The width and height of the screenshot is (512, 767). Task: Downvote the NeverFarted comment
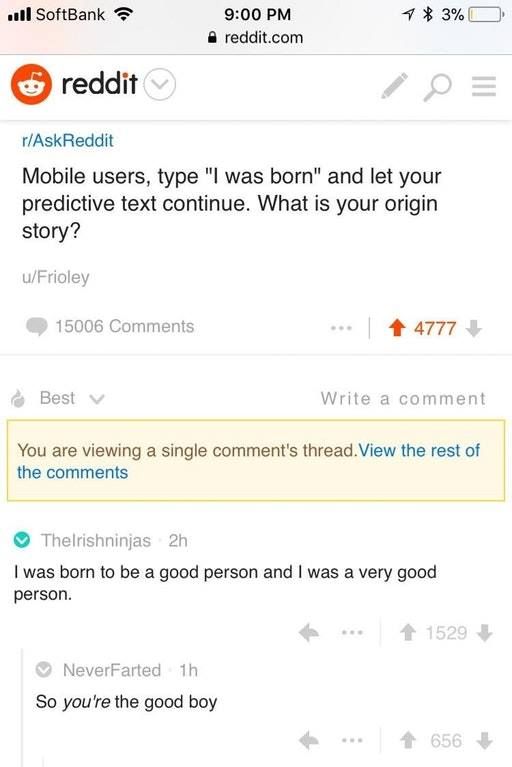pos(484,741)
